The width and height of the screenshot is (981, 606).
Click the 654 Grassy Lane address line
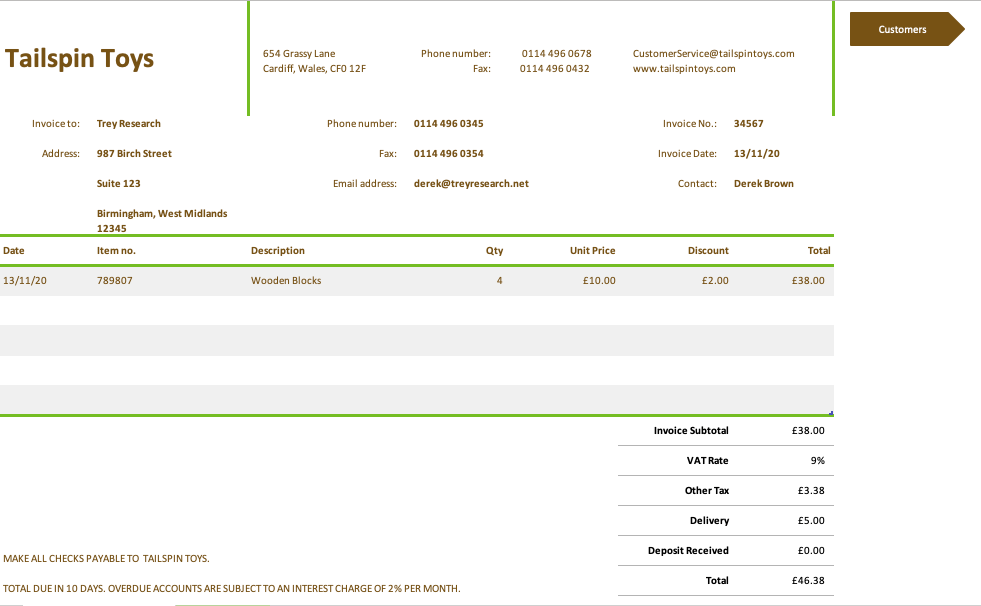point(299,54)
